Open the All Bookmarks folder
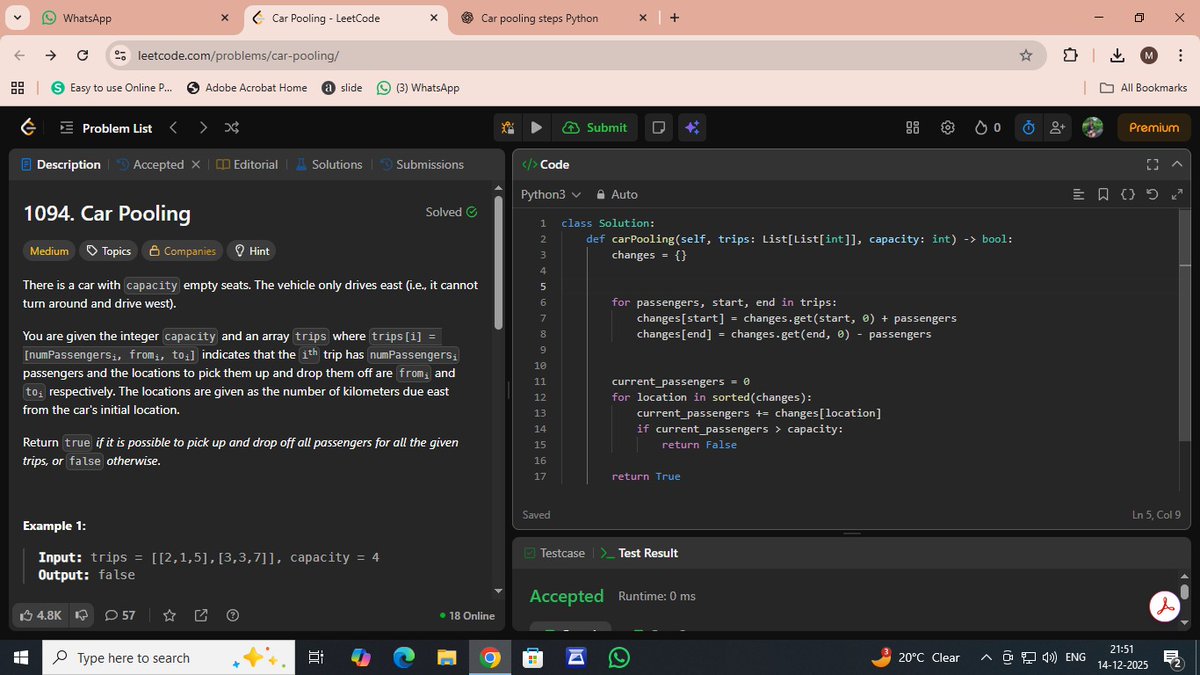 [1143, 88]
